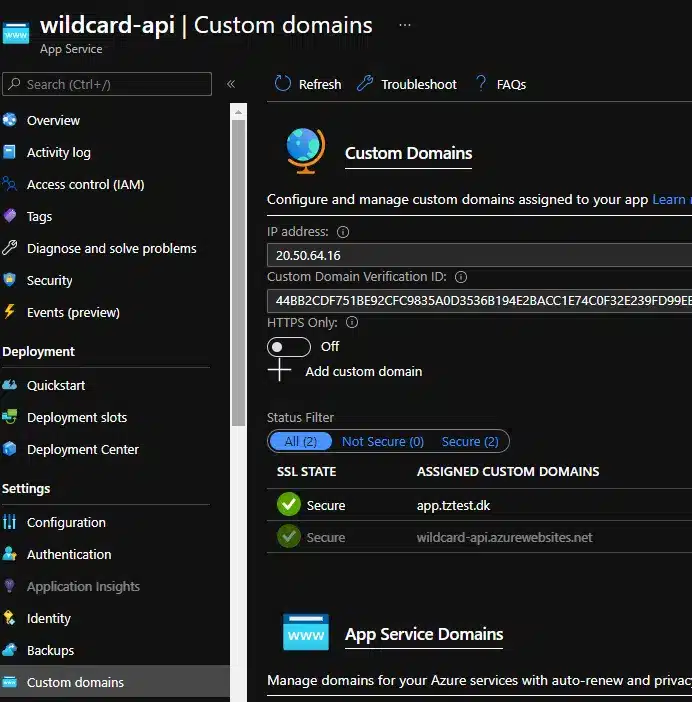
Task: Click the sidebar scrollbar thumb
Action: [239, 272]
